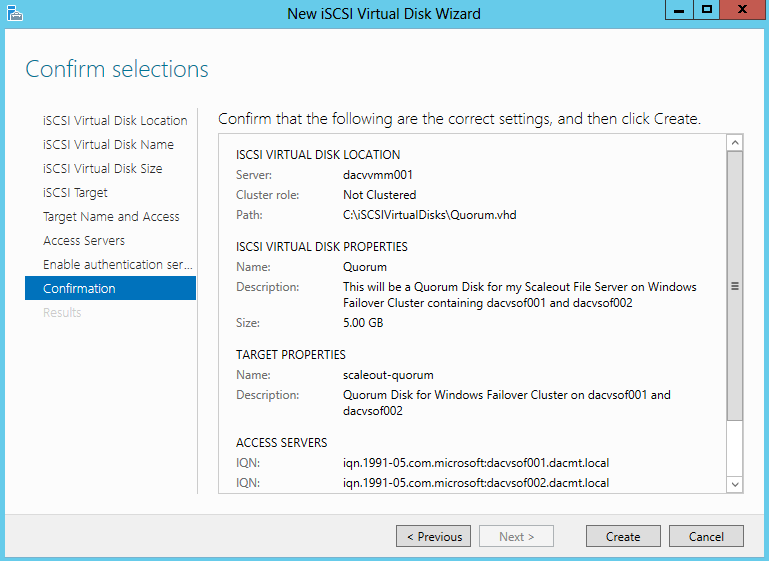
Task: Go to iSCSI Virtual Disk Location step
Action: (x=115, y=121)
